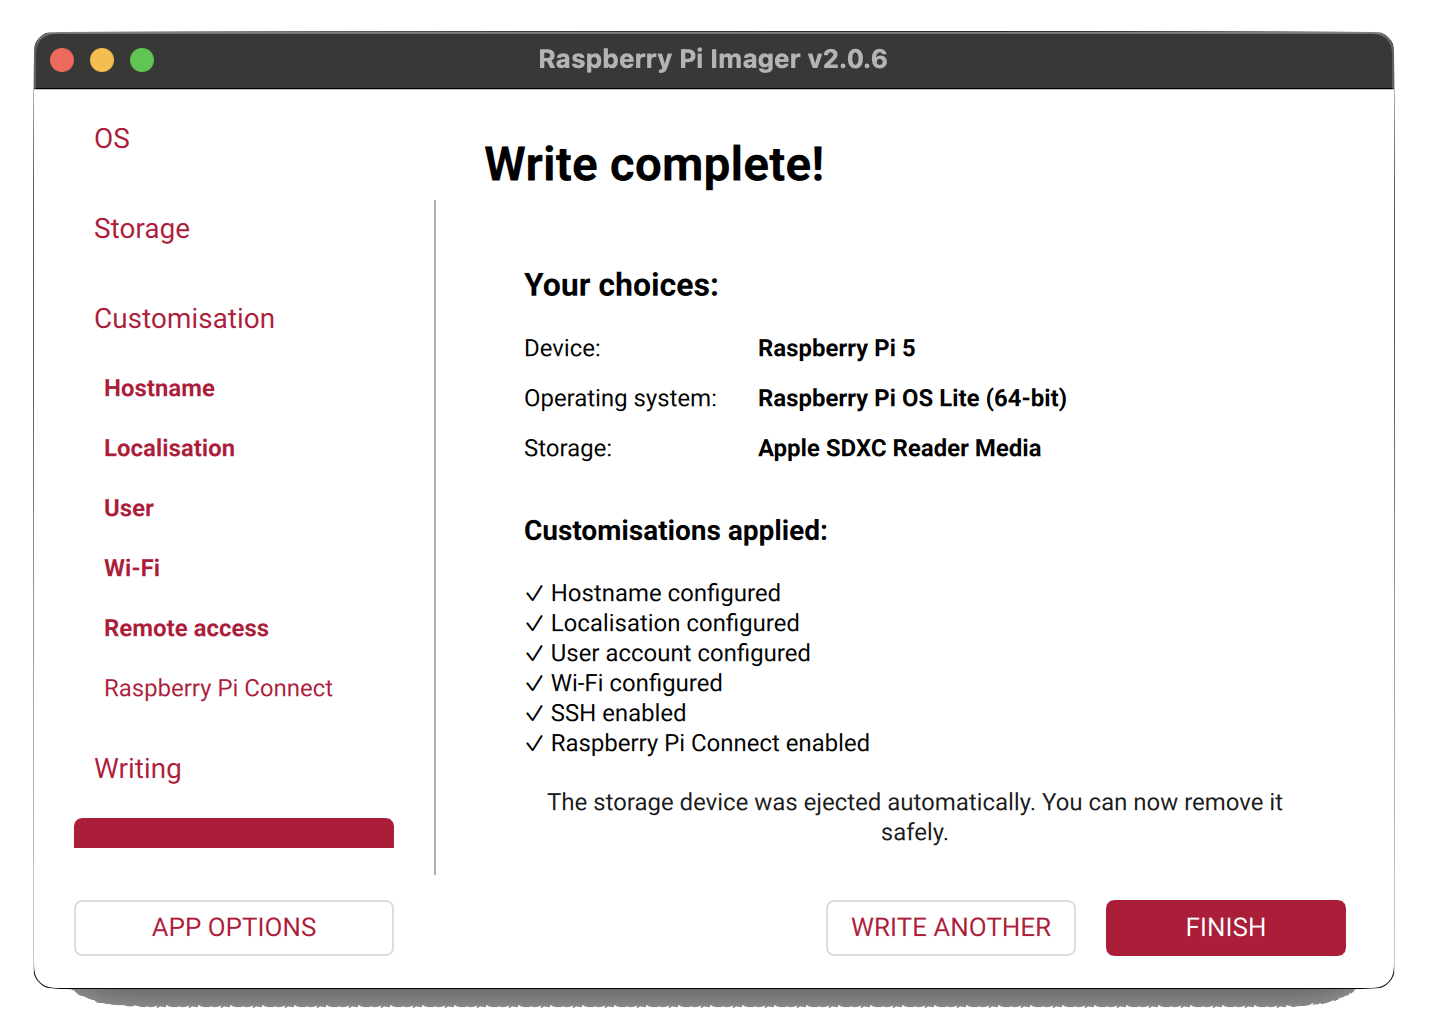Select the User configuration item
The width and height of the screenshot is (1434, 1014).
click(128, 508)
